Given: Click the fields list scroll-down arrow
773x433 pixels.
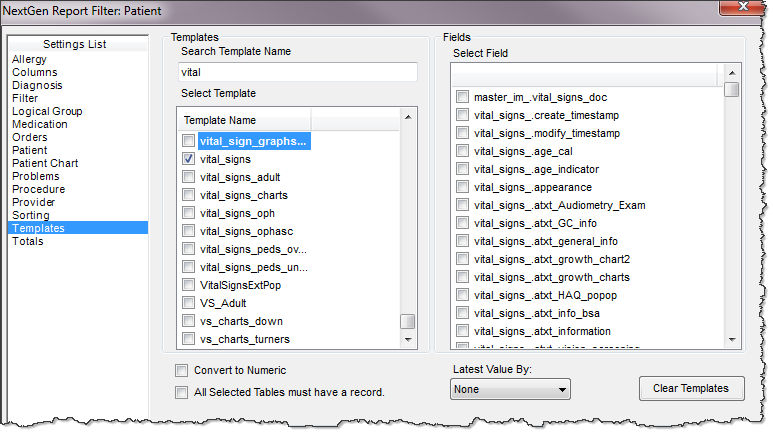Looking at the screenshot, I should [732, 339].
